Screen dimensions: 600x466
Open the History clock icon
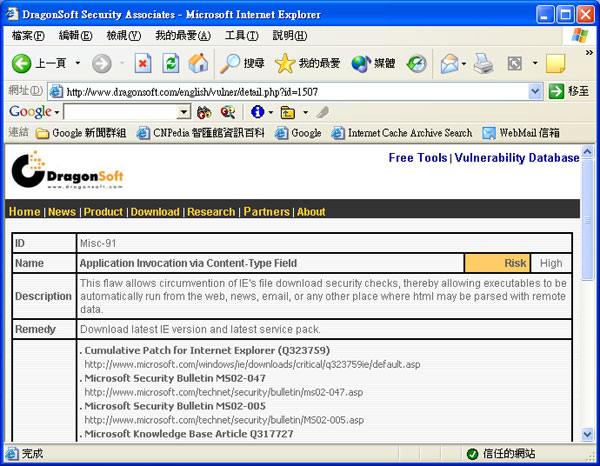pos(416,63)
